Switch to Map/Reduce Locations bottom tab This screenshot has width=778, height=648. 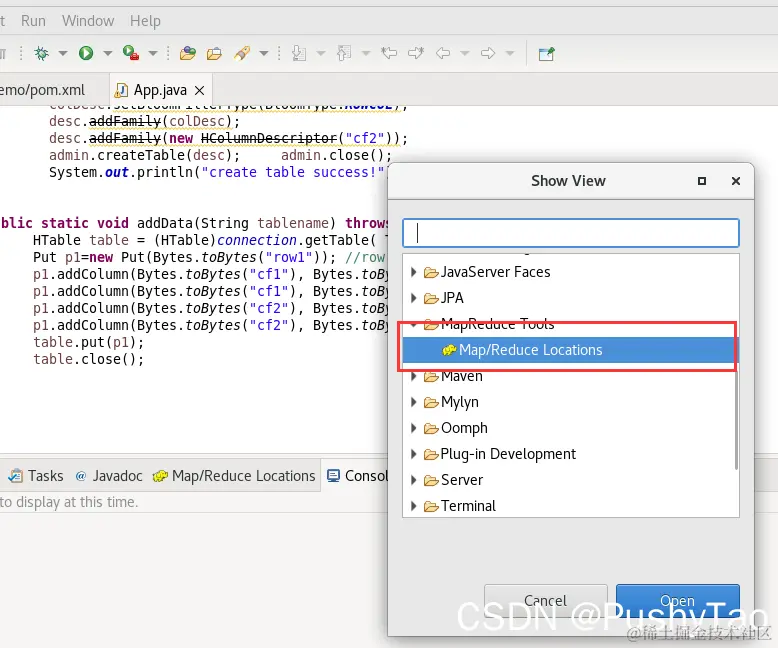pos(234,476)
